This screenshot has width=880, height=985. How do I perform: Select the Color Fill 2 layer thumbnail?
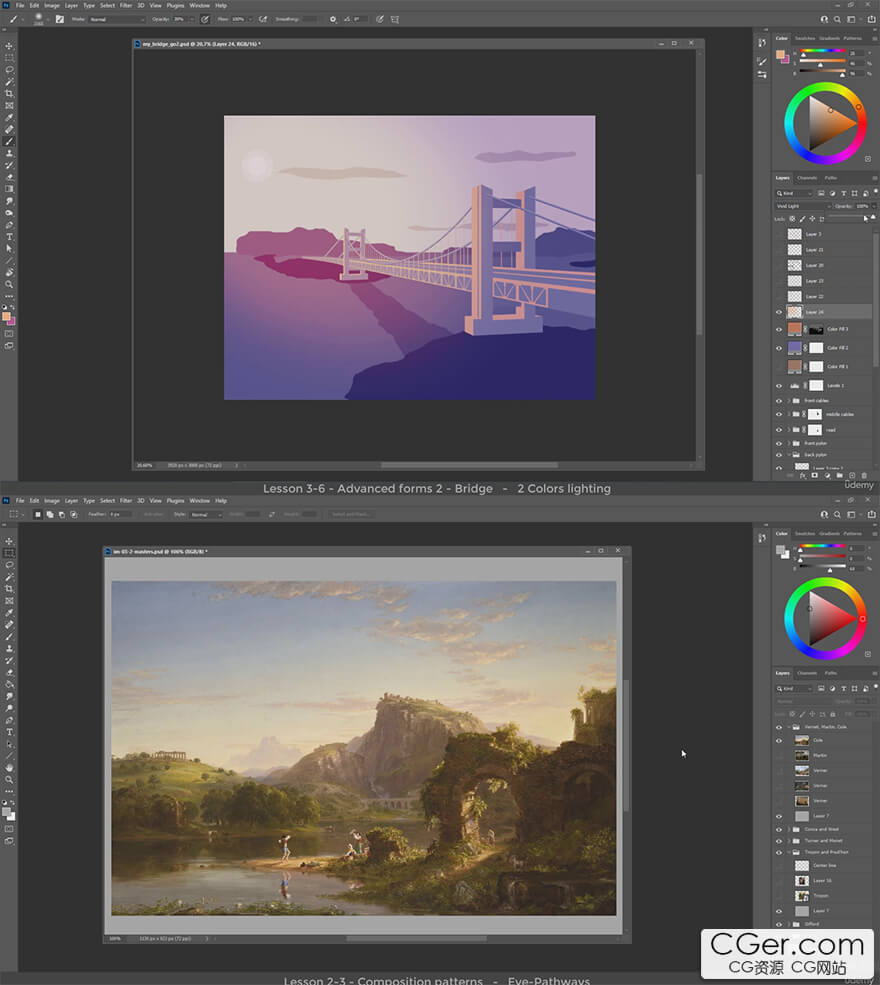[795, 348]
